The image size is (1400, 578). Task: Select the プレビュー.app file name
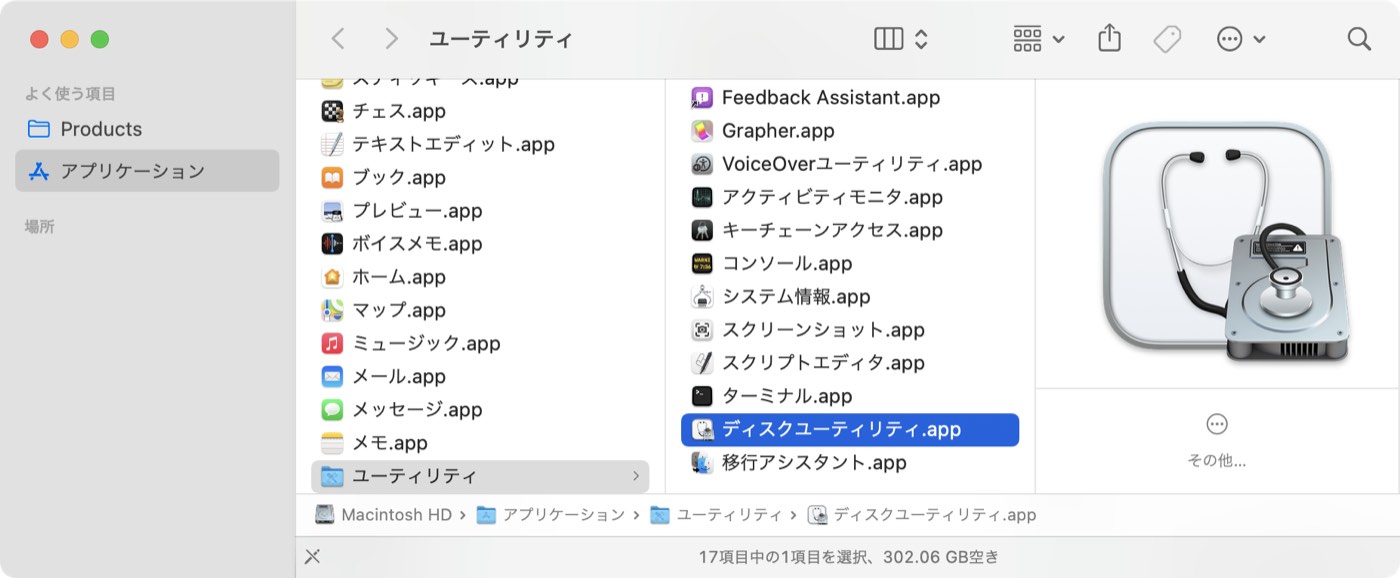(x=417, y=211)
